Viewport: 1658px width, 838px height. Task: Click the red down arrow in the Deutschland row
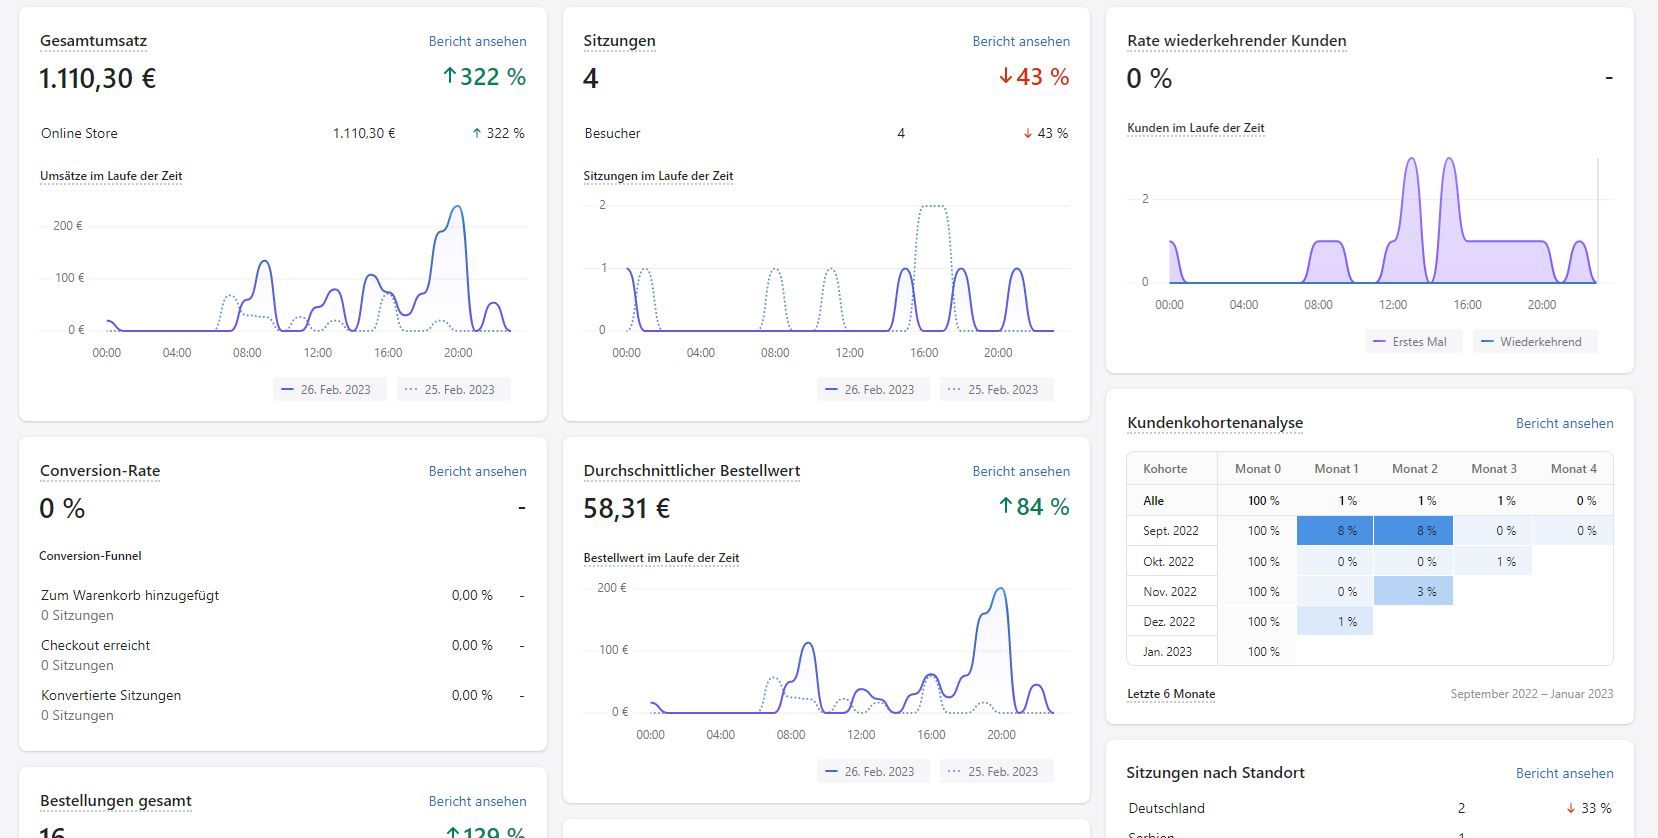tap(1571, 808)
